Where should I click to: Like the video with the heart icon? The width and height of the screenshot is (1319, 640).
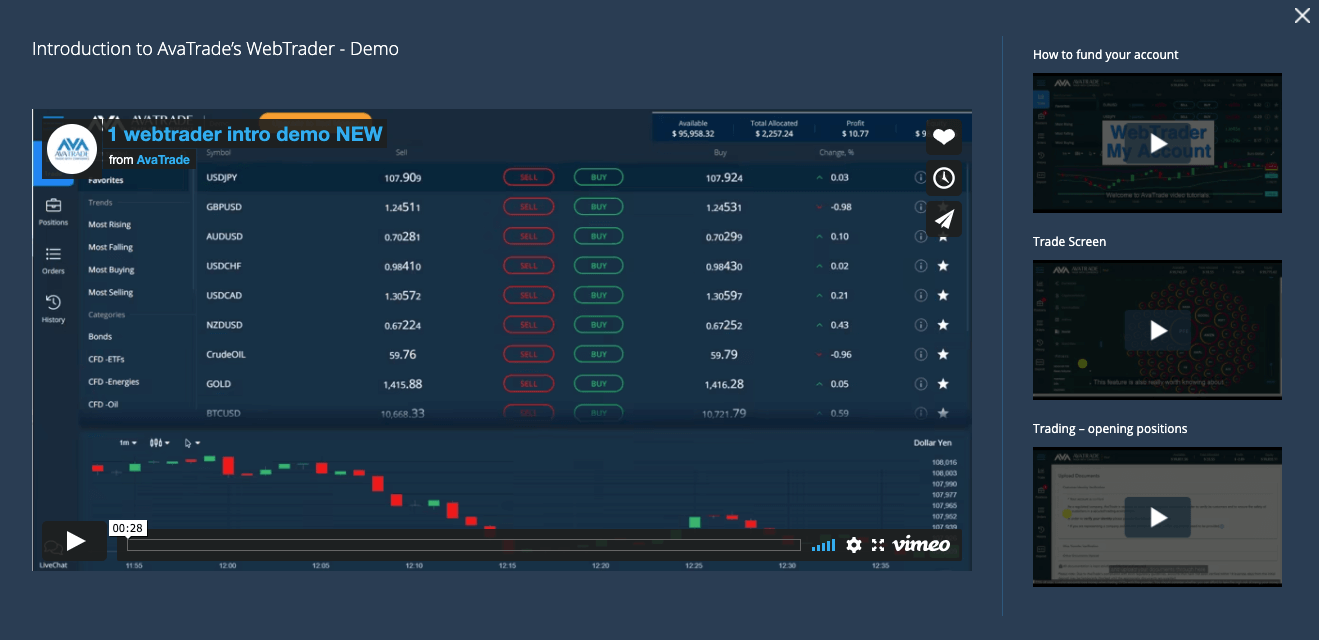(944, 137)
